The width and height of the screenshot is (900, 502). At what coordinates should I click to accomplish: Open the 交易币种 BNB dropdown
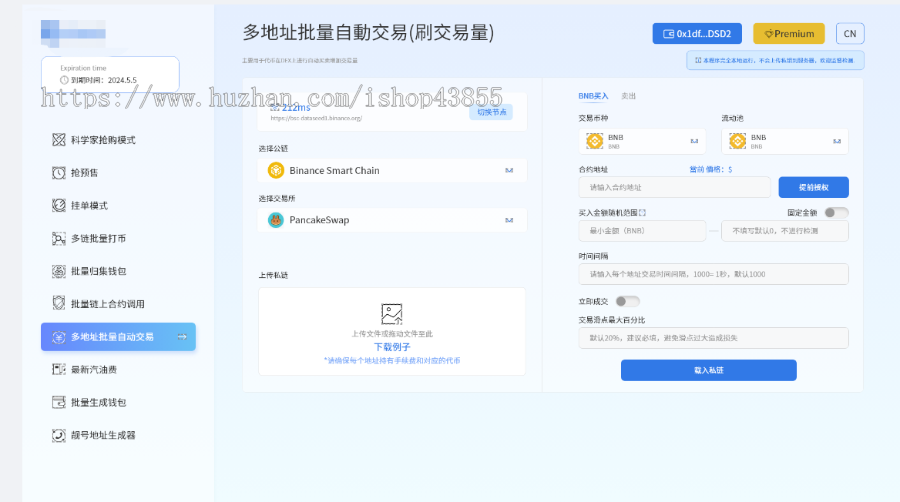[642, 141]
